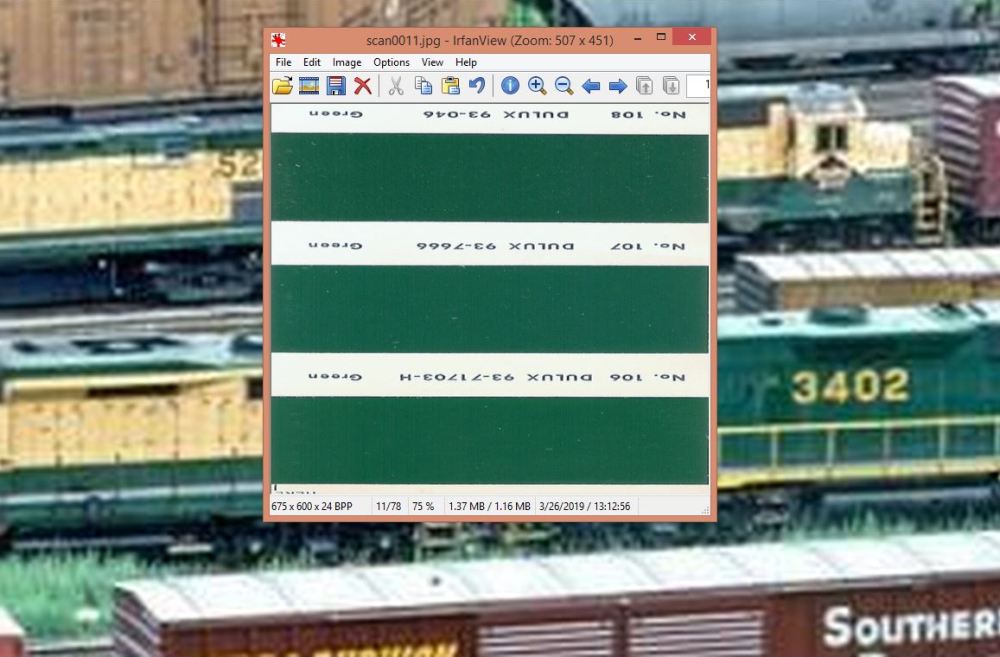Open the File menu
This screenshot has height=657, width=1000.
[283, 63]
